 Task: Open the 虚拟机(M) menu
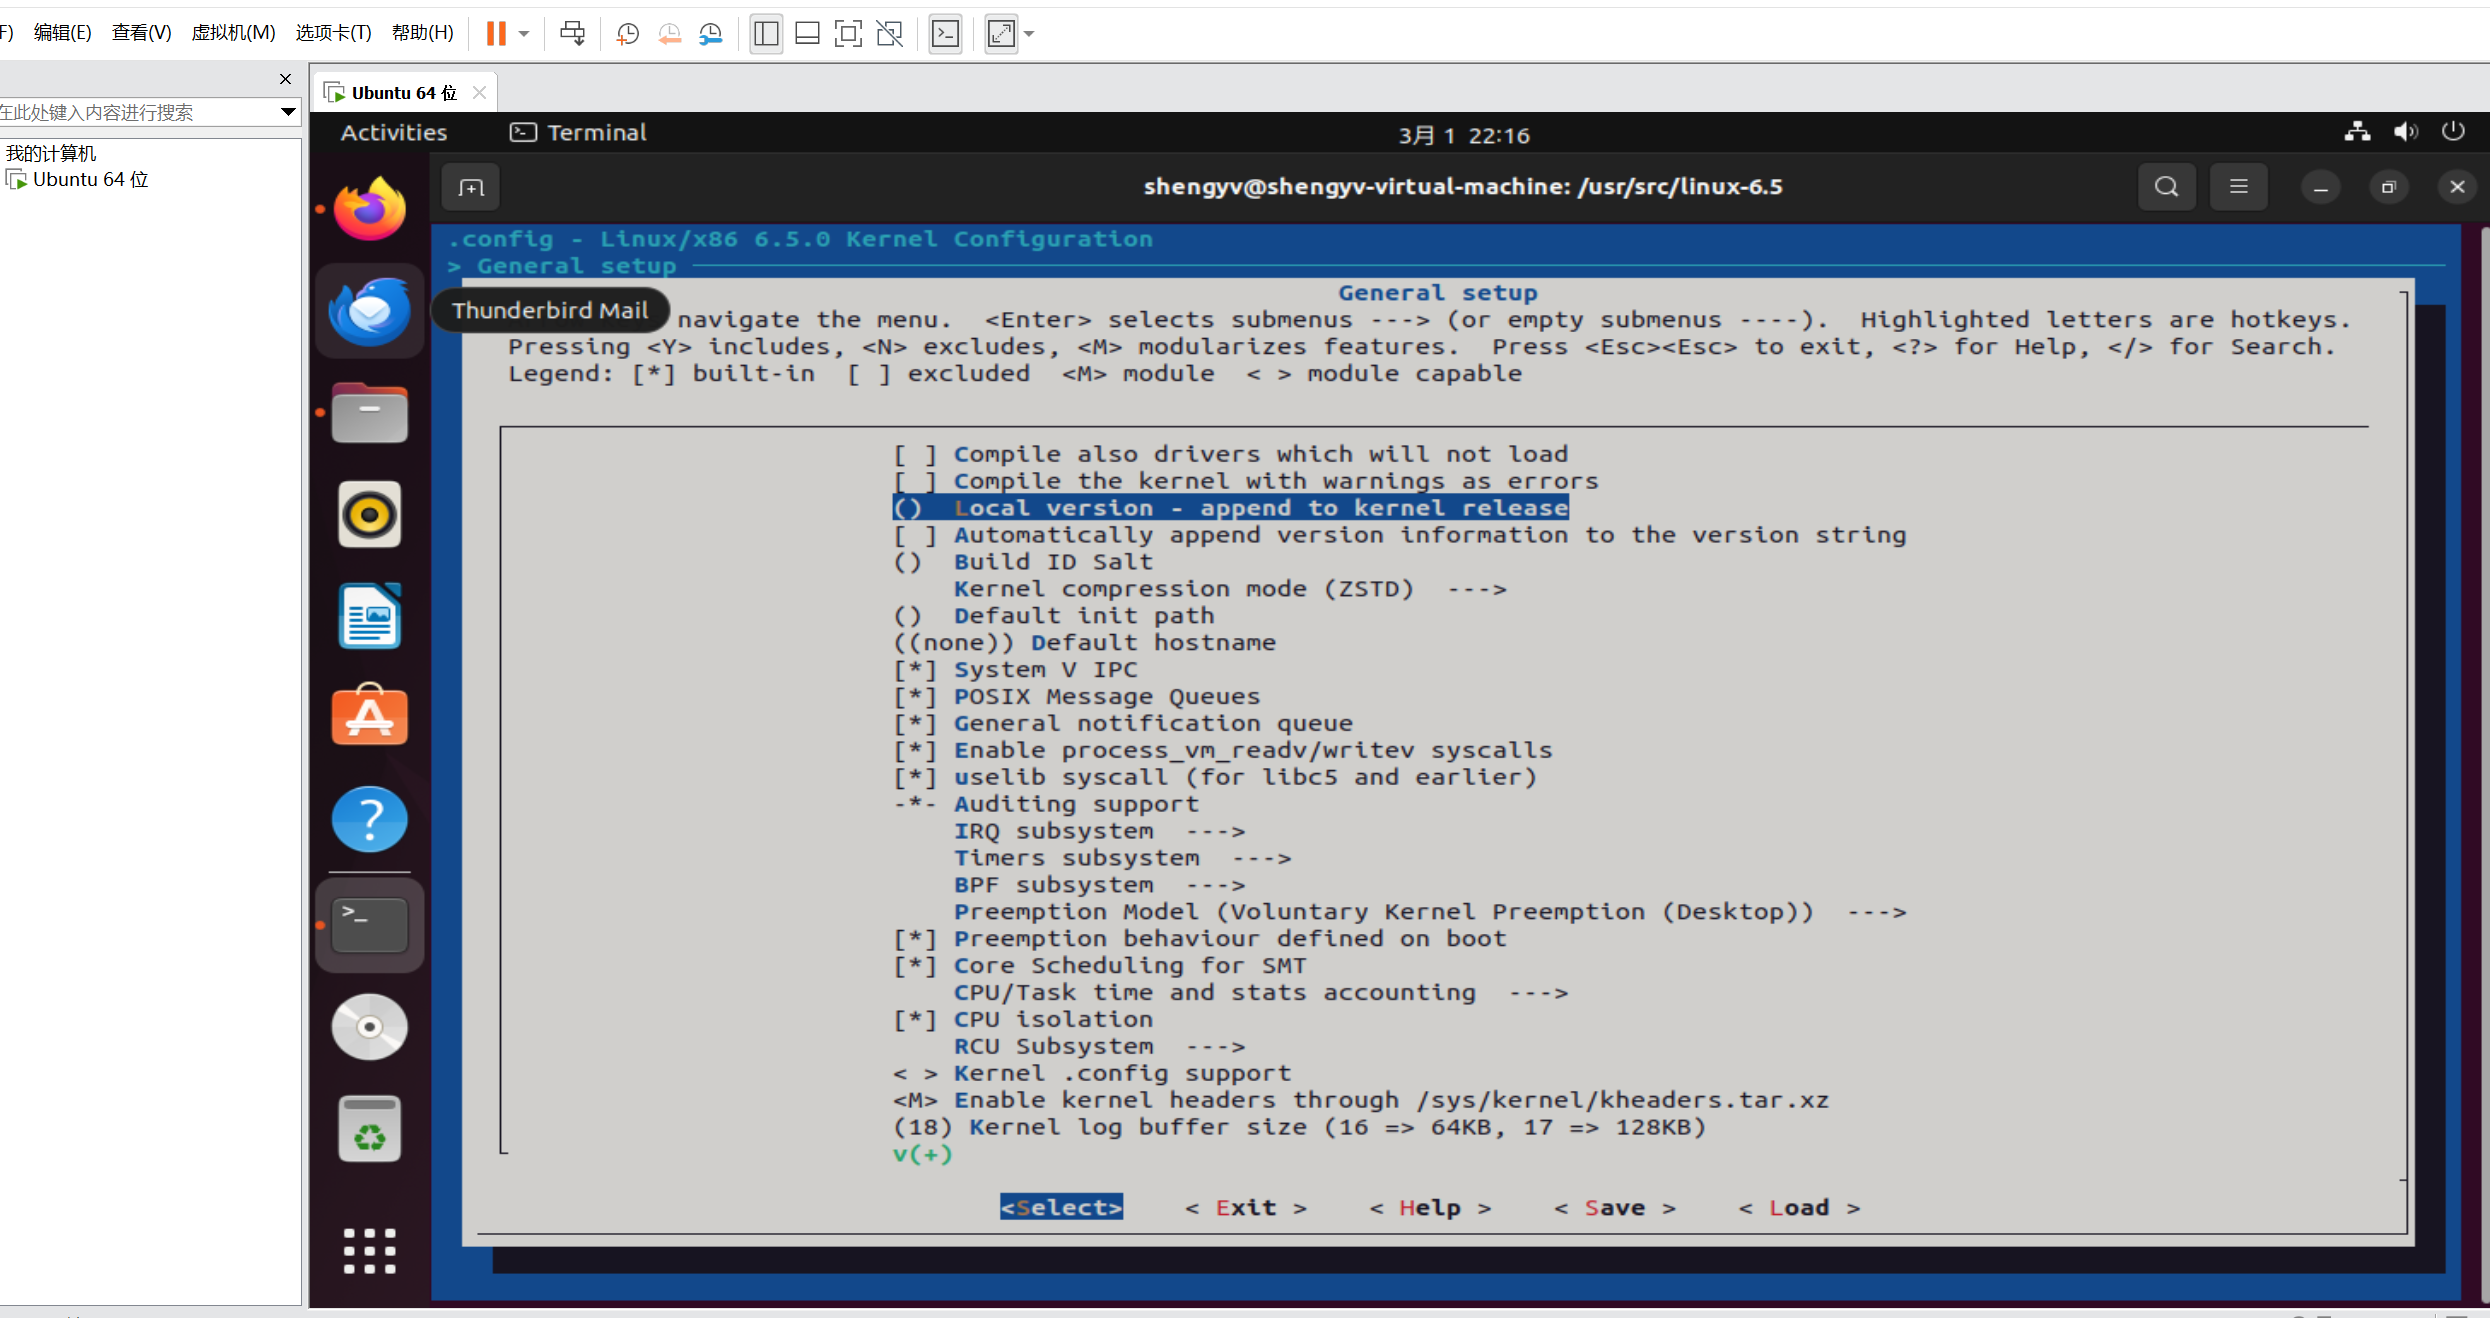point(233,33)
